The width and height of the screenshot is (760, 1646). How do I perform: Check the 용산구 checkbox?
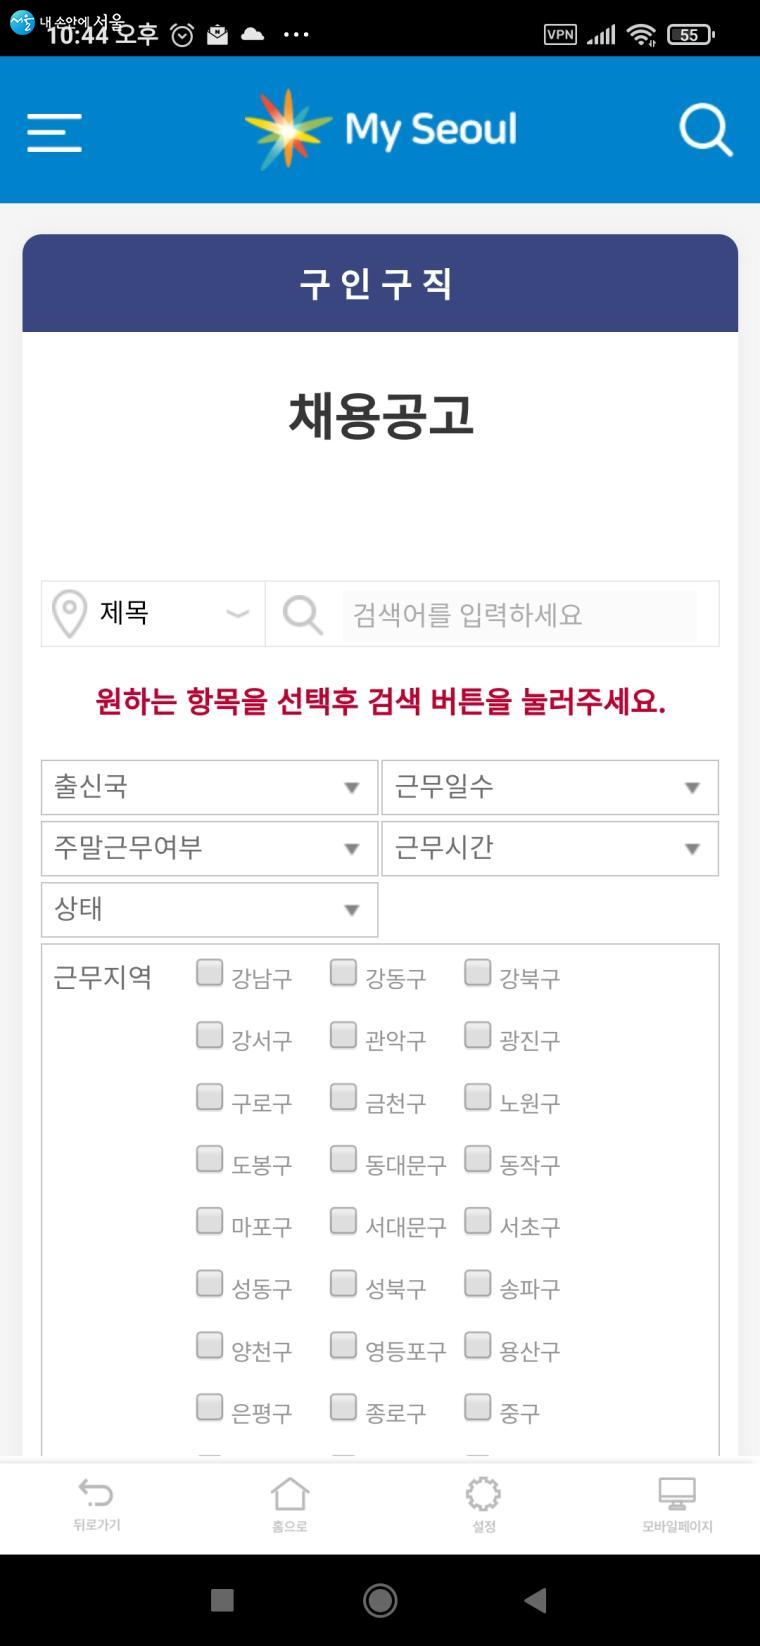pyautogui.click(x=478, y=1346)
